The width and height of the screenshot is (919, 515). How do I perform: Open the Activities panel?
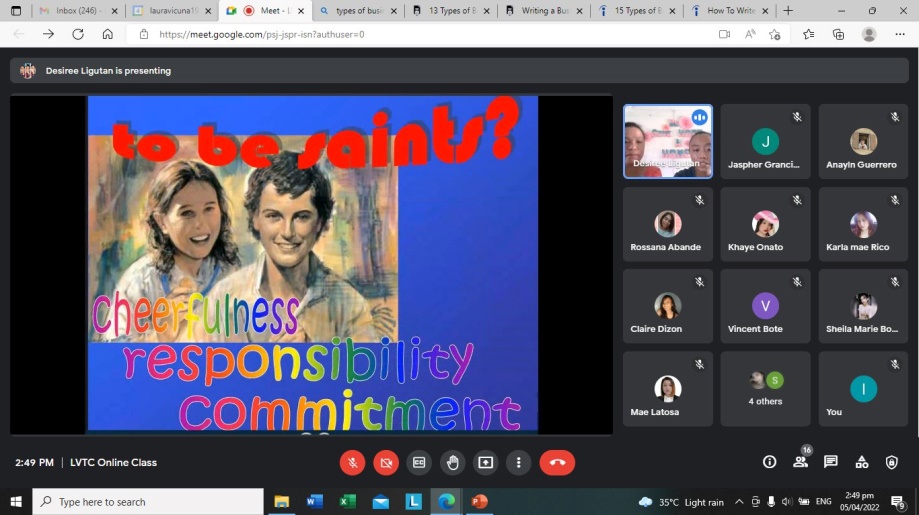pos(861,462)
